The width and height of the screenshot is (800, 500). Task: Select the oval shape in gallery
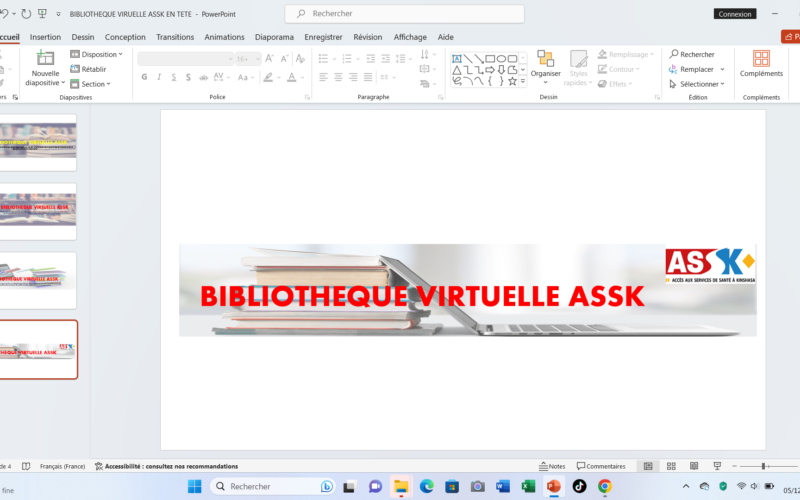502,59
